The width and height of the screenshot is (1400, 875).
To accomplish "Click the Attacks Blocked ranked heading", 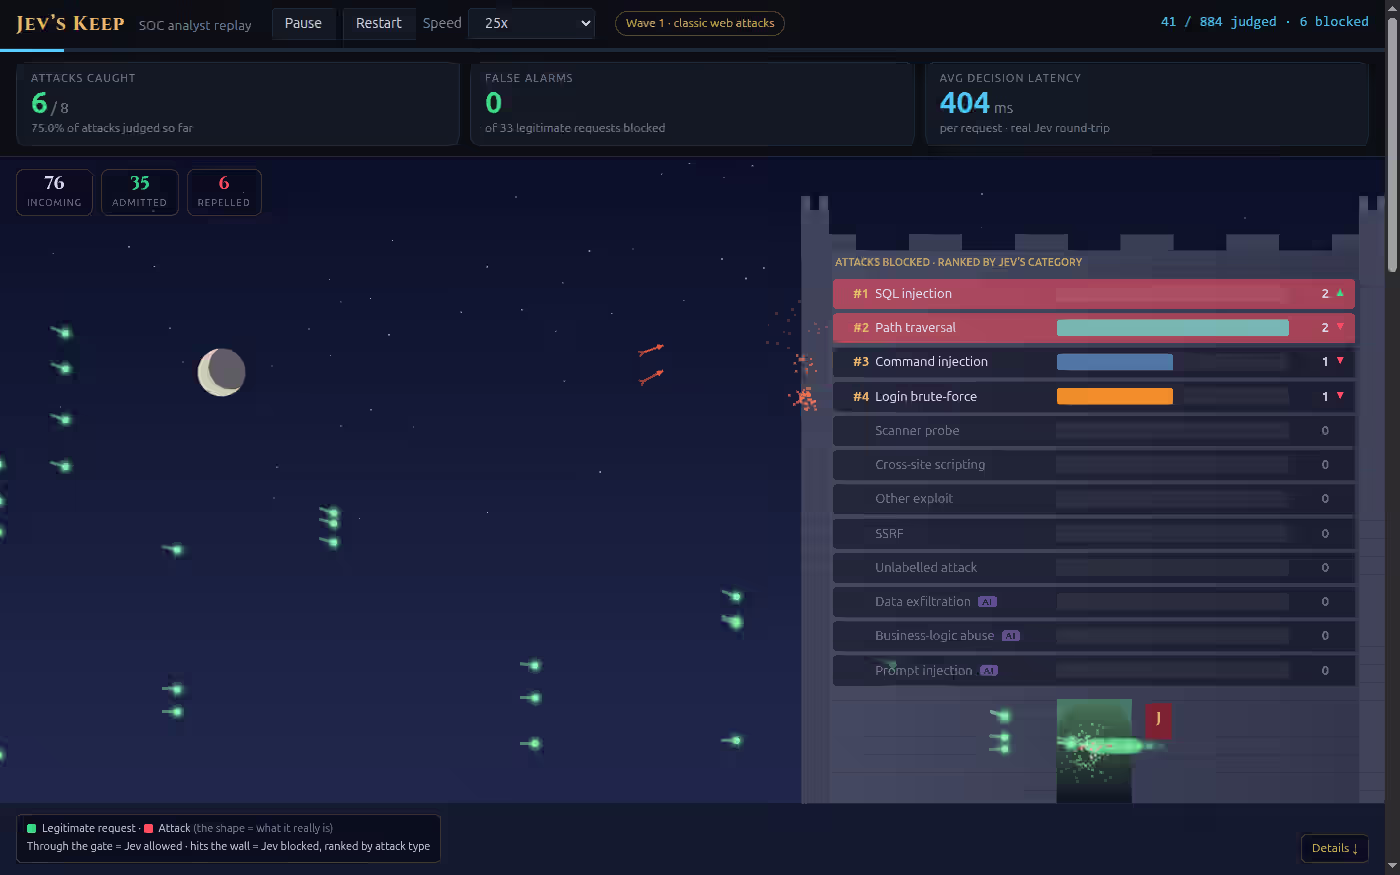I will click(x=958, y=262).
